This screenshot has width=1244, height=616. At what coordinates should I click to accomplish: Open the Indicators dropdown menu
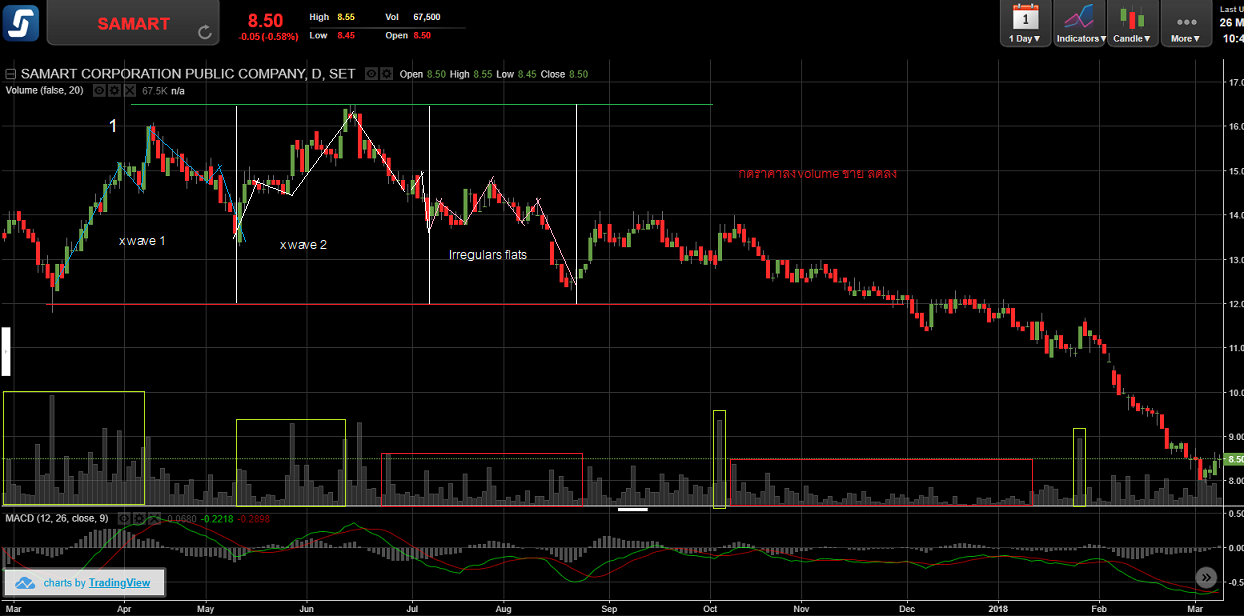[x=1079, y=24]
